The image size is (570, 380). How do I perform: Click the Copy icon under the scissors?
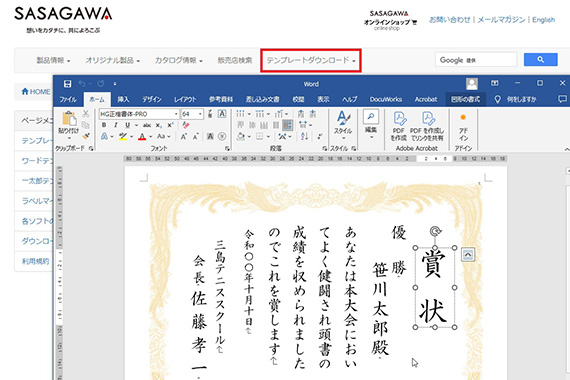pos(85,125)
